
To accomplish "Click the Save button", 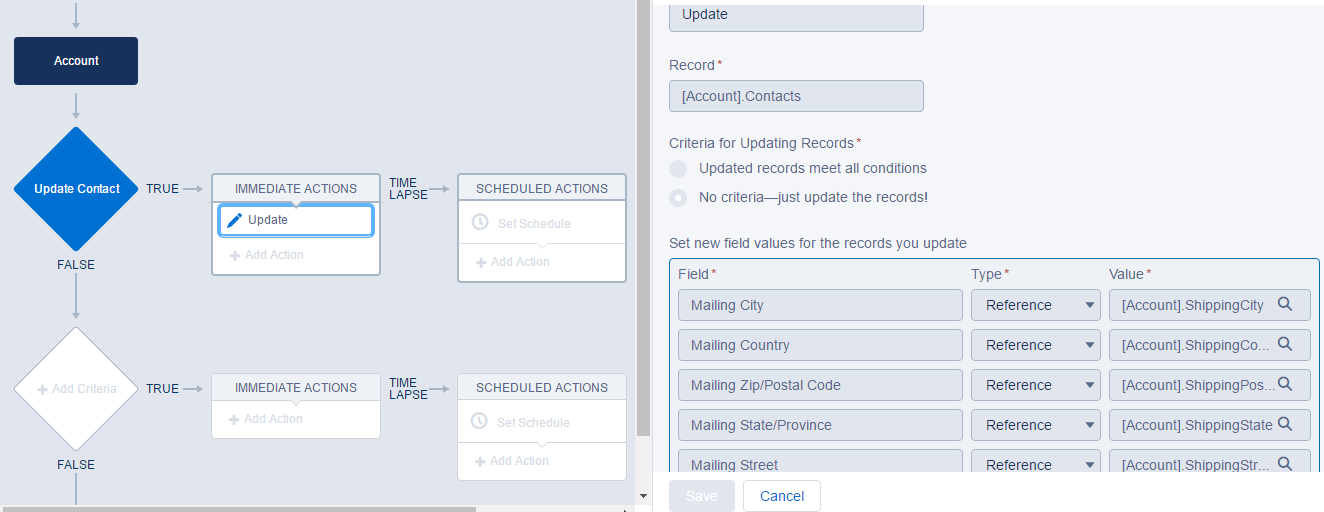I will pos(701,496).
